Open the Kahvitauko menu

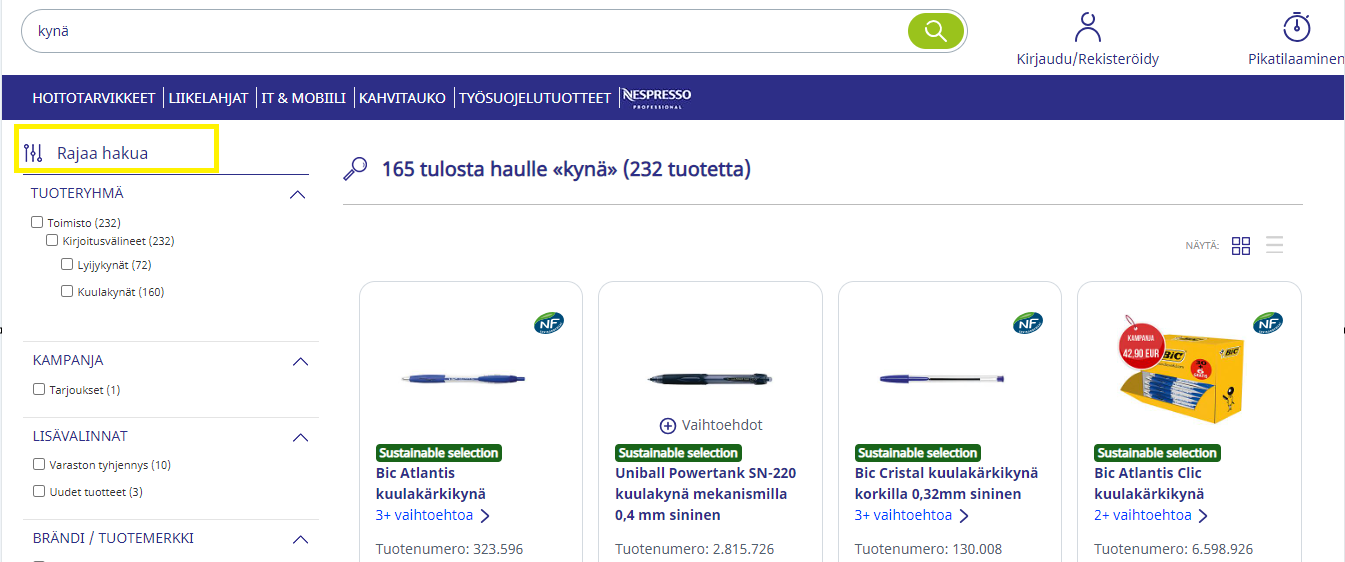coord(402,98)
